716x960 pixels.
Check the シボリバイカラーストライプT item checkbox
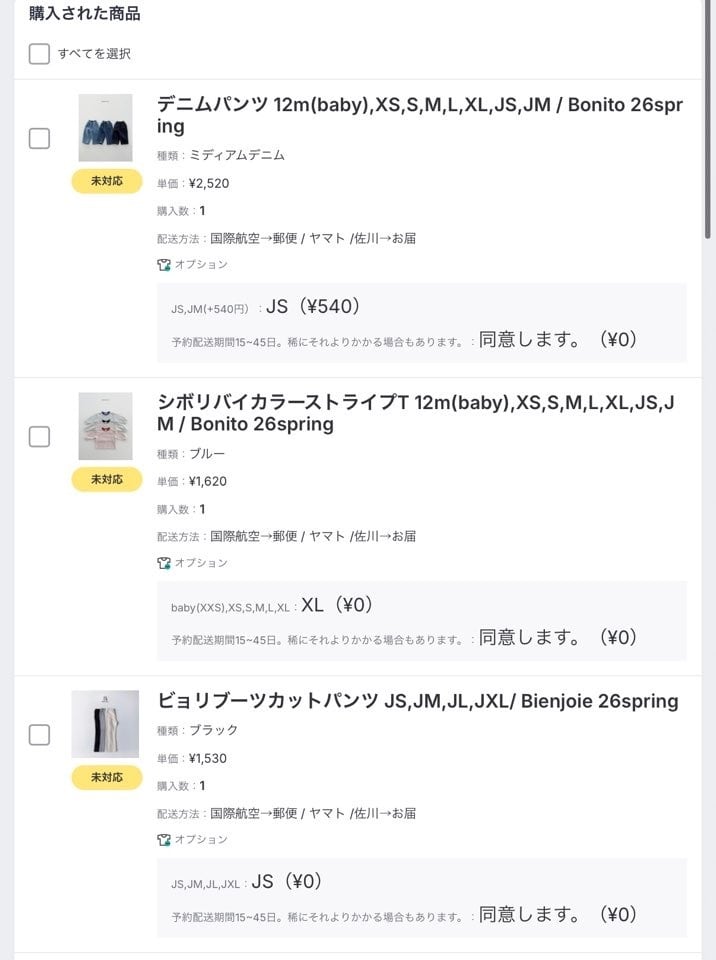click(x=39, y=437)
